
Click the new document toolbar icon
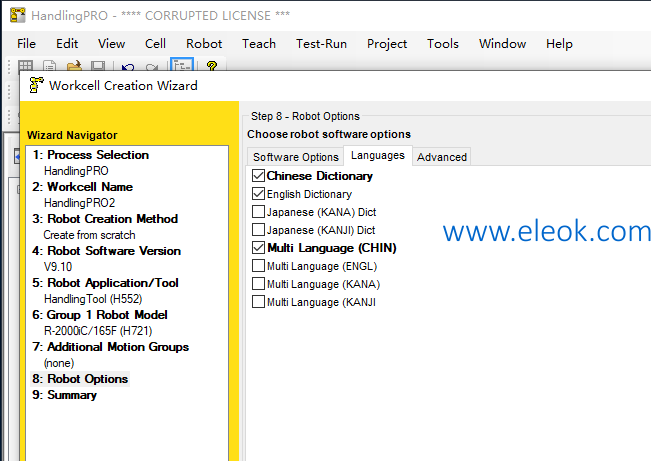[49, 66]
